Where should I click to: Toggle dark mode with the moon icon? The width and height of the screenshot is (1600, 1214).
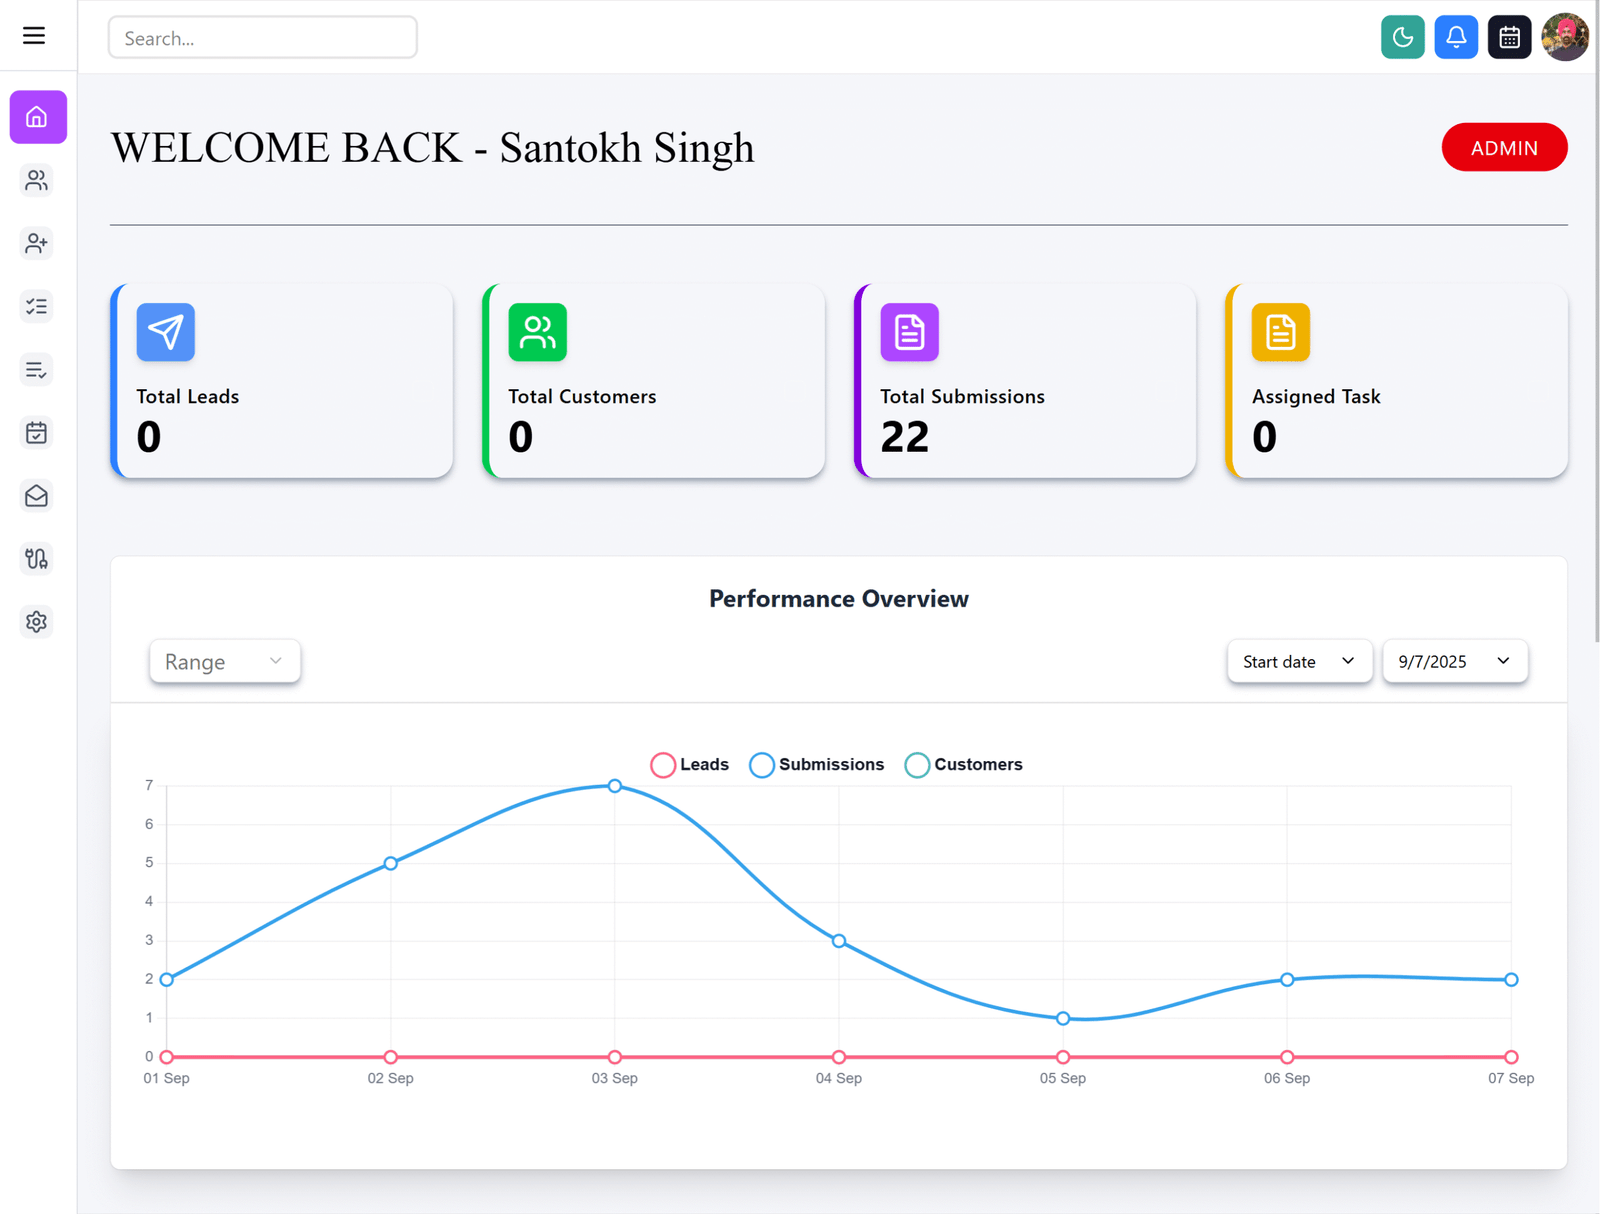click(1403, 37)
